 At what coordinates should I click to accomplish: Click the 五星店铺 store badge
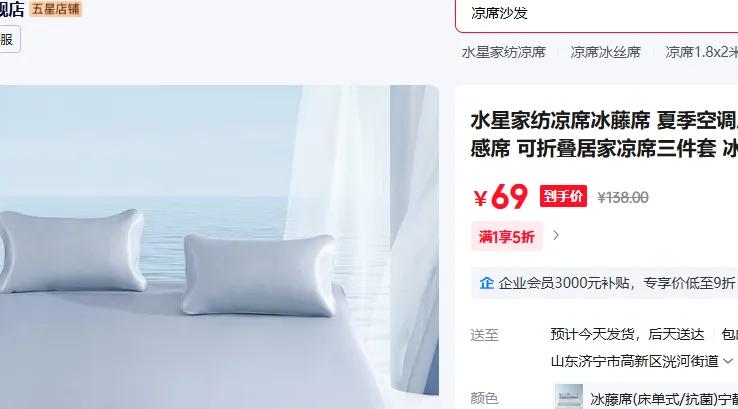[x=56, y=9]
